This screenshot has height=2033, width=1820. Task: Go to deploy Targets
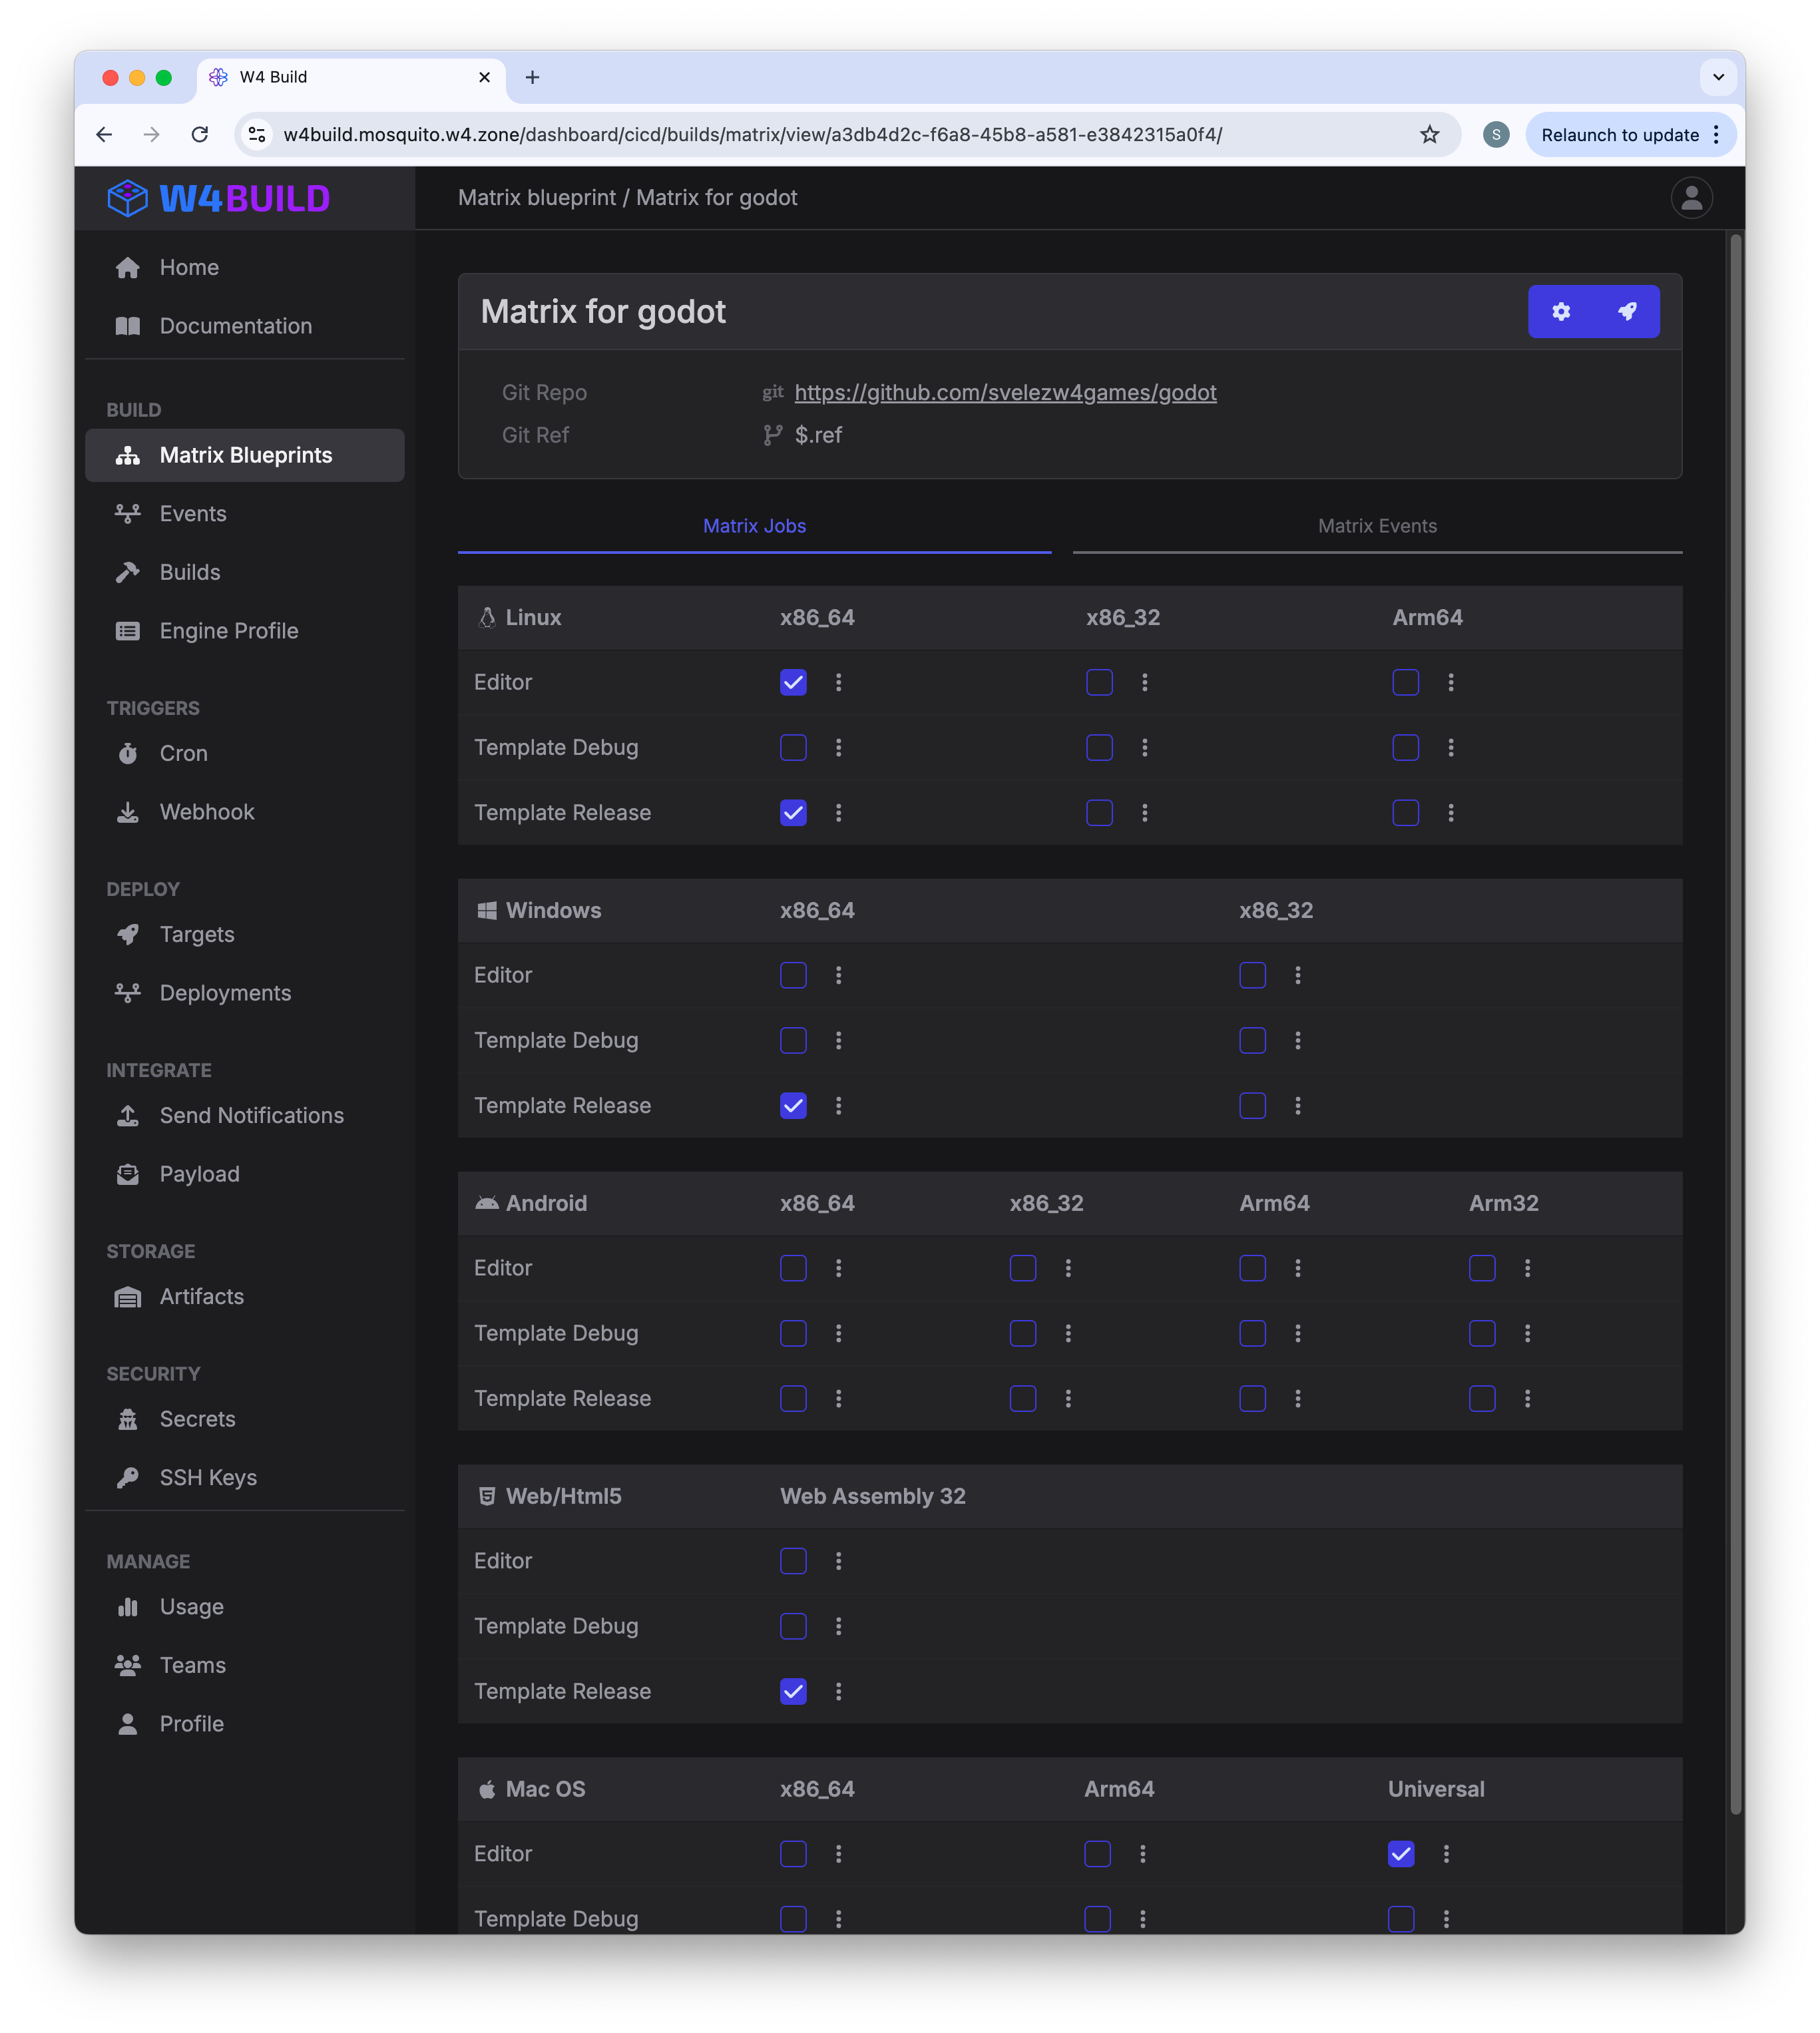245,934
